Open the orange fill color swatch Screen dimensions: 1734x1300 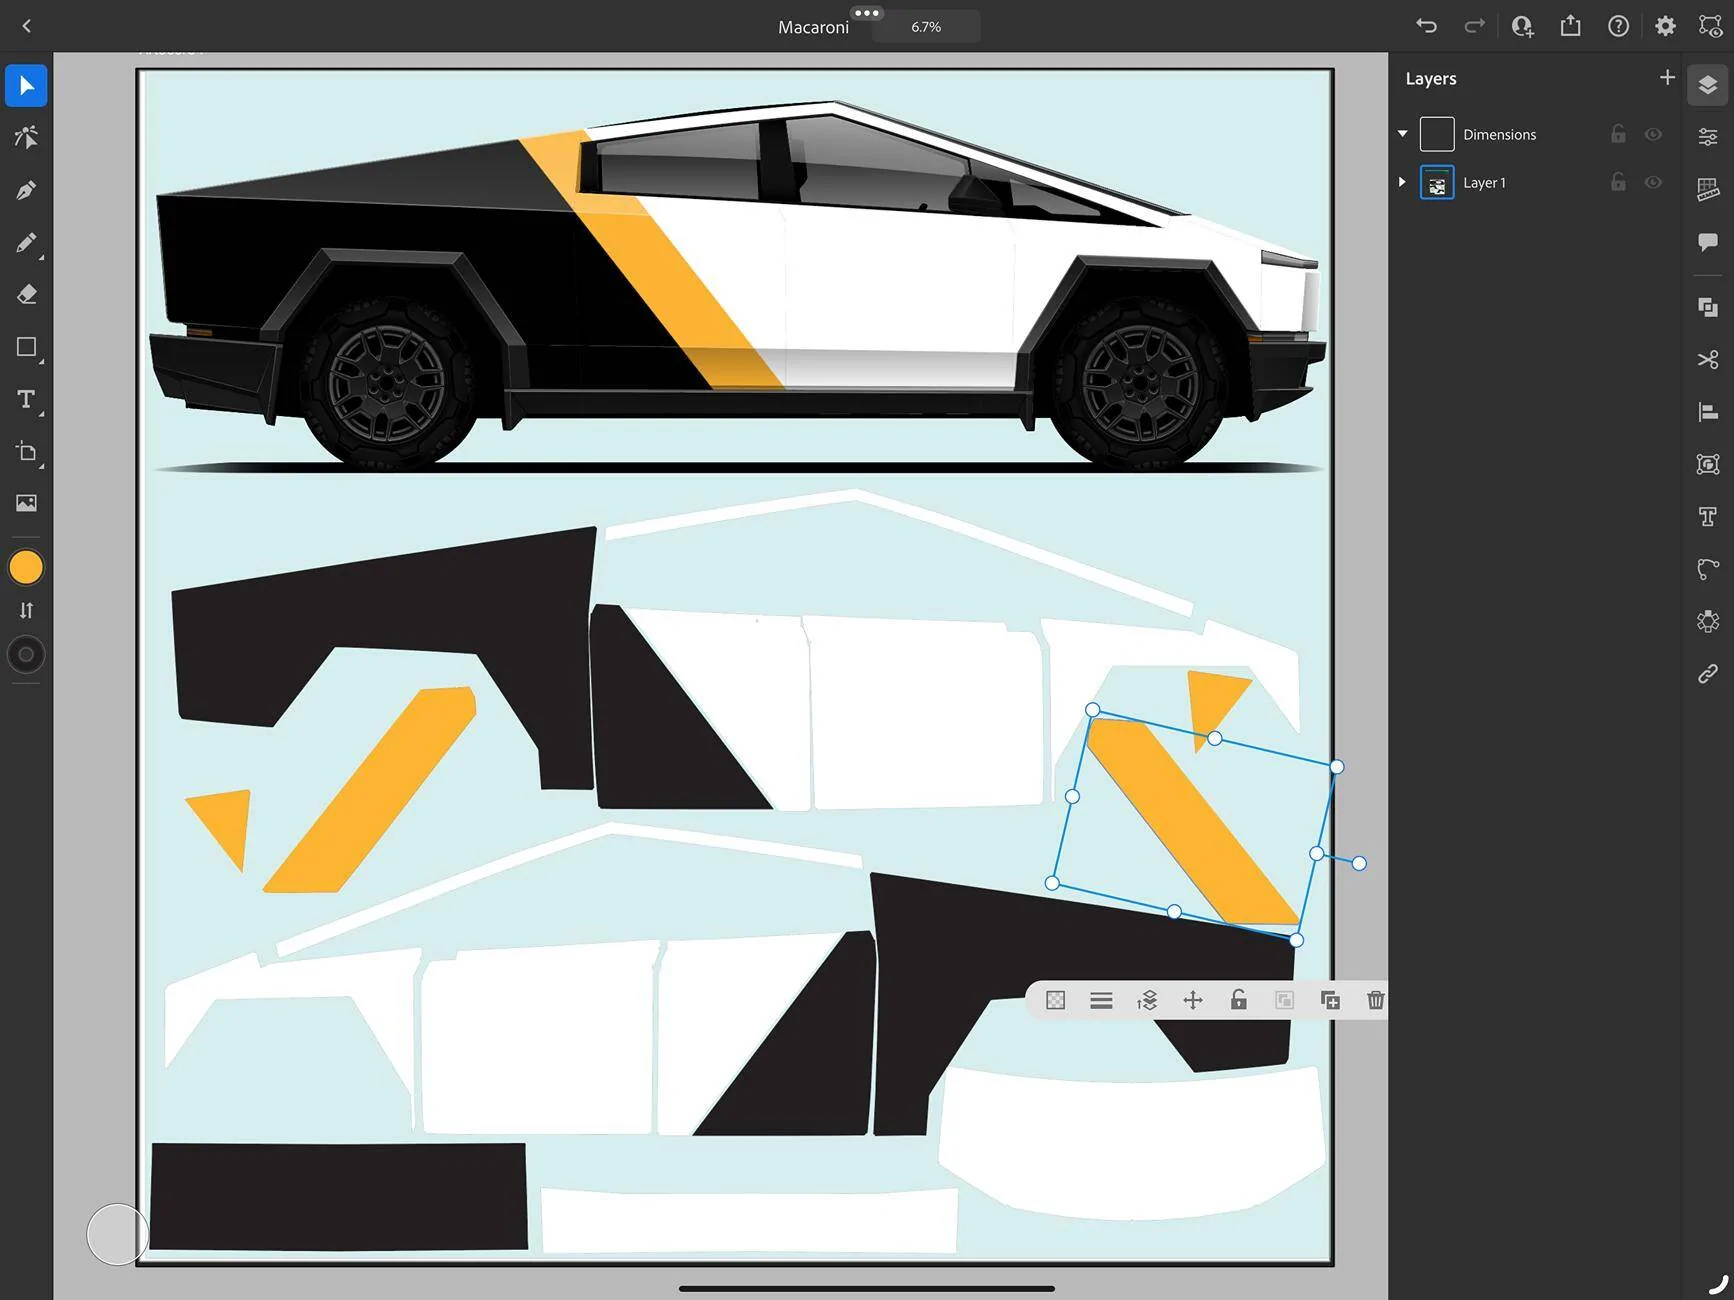click(x=26, y=568)
